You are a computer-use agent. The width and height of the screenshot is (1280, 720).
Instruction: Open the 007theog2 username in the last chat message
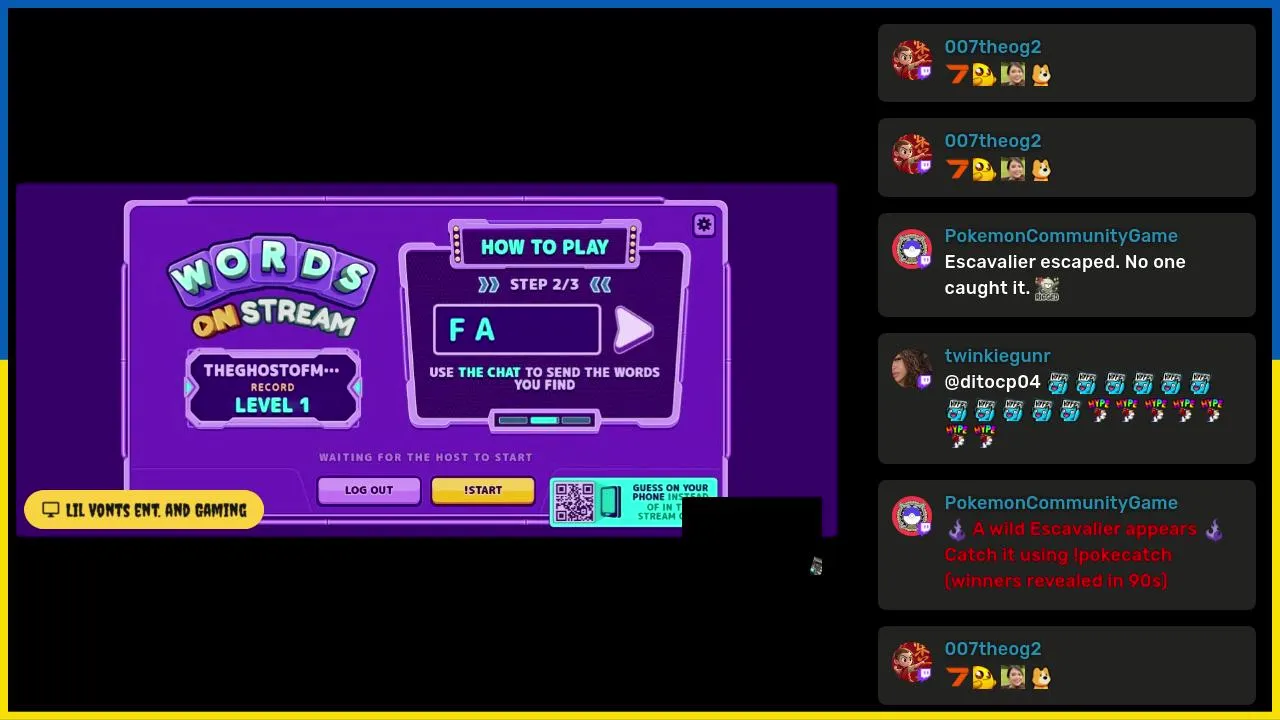click(993, 649)
